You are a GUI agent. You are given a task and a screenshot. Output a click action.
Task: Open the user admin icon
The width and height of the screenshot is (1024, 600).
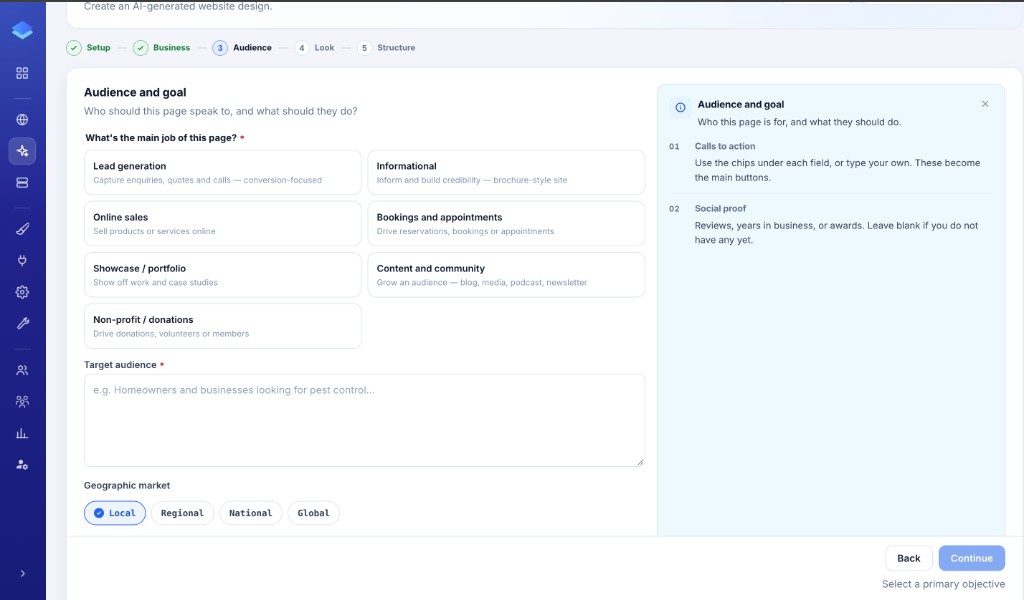click(22, 465)
